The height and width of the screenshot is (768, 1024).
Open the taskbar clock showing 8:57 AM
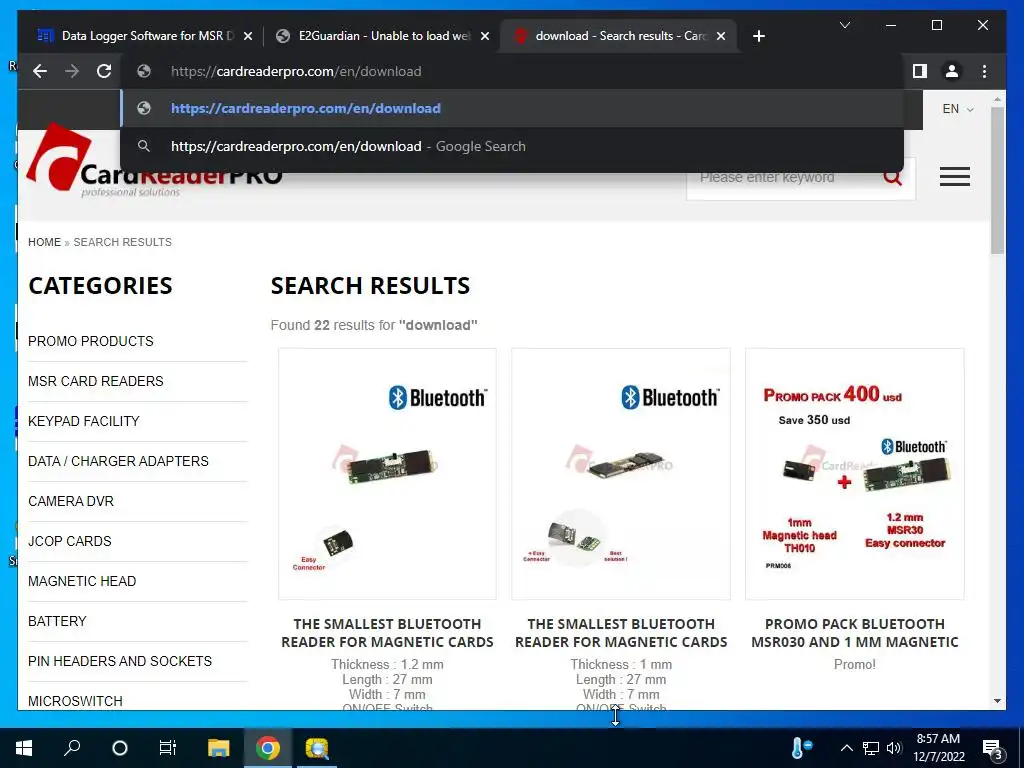point(938,748)
